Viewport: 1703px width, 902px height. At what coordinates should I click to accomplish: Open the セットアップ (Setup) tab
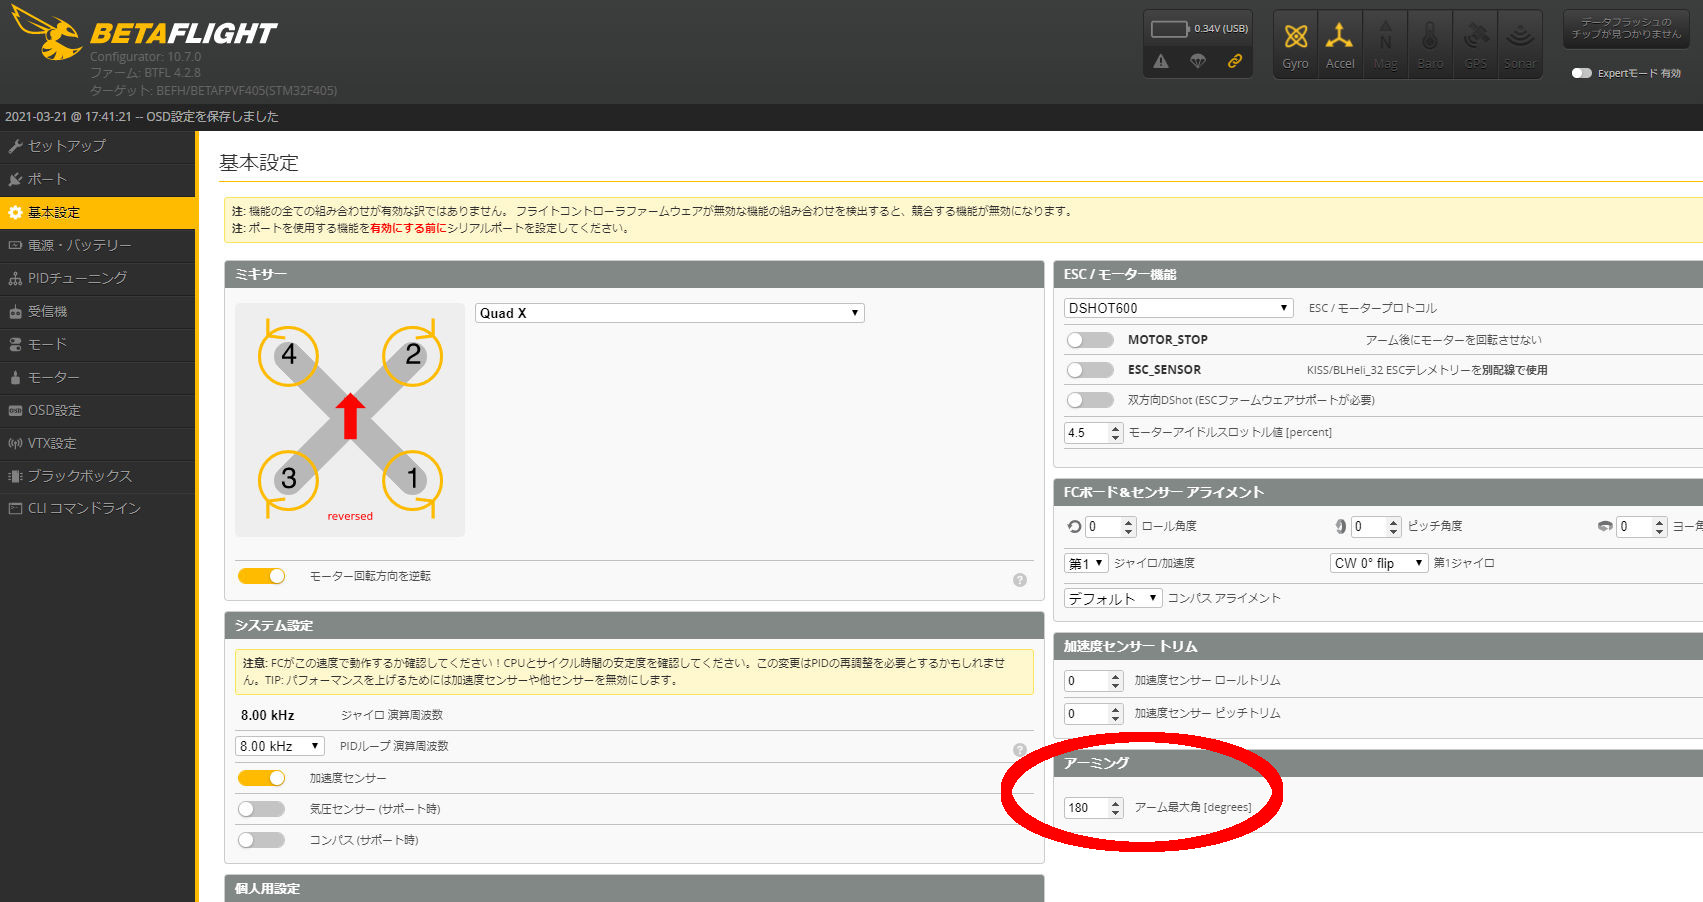(x=98, y=146)
